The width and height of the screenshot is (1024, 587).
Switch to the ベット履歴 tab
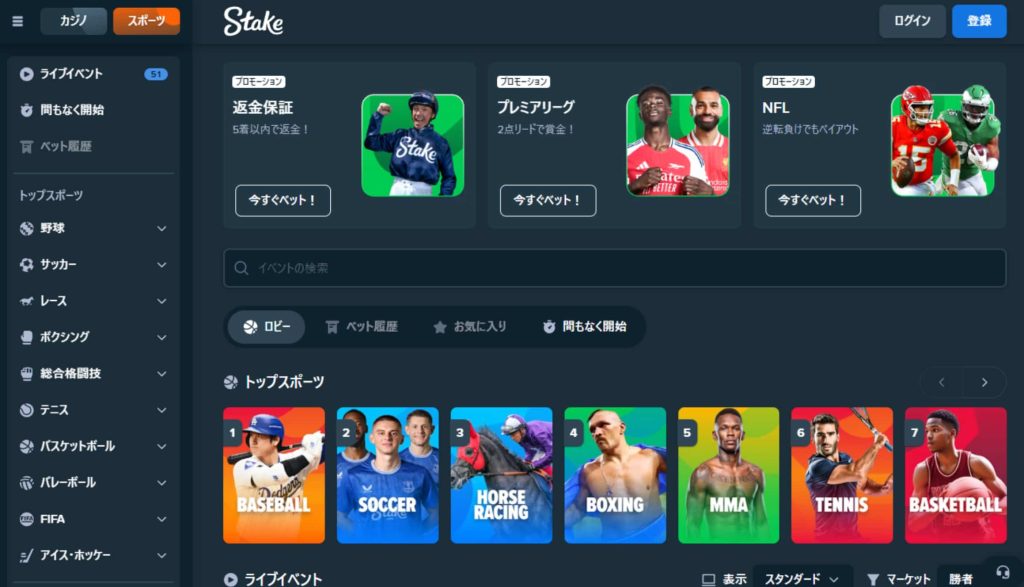point(362,326)
